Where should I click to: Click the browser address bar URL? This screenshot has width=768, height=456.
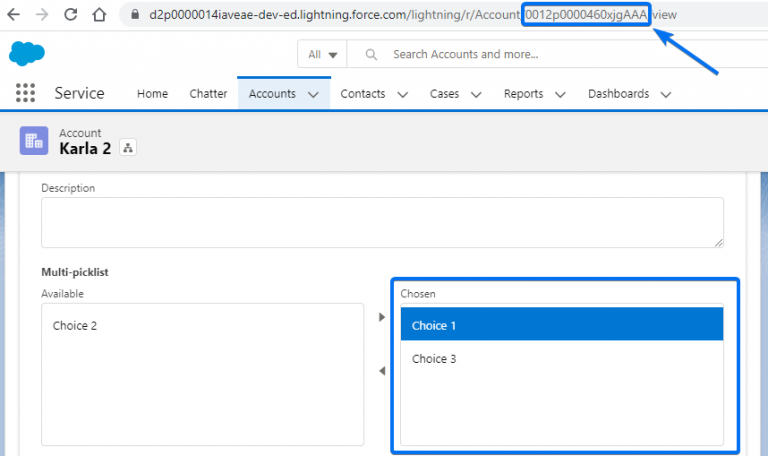pos(413,15)
